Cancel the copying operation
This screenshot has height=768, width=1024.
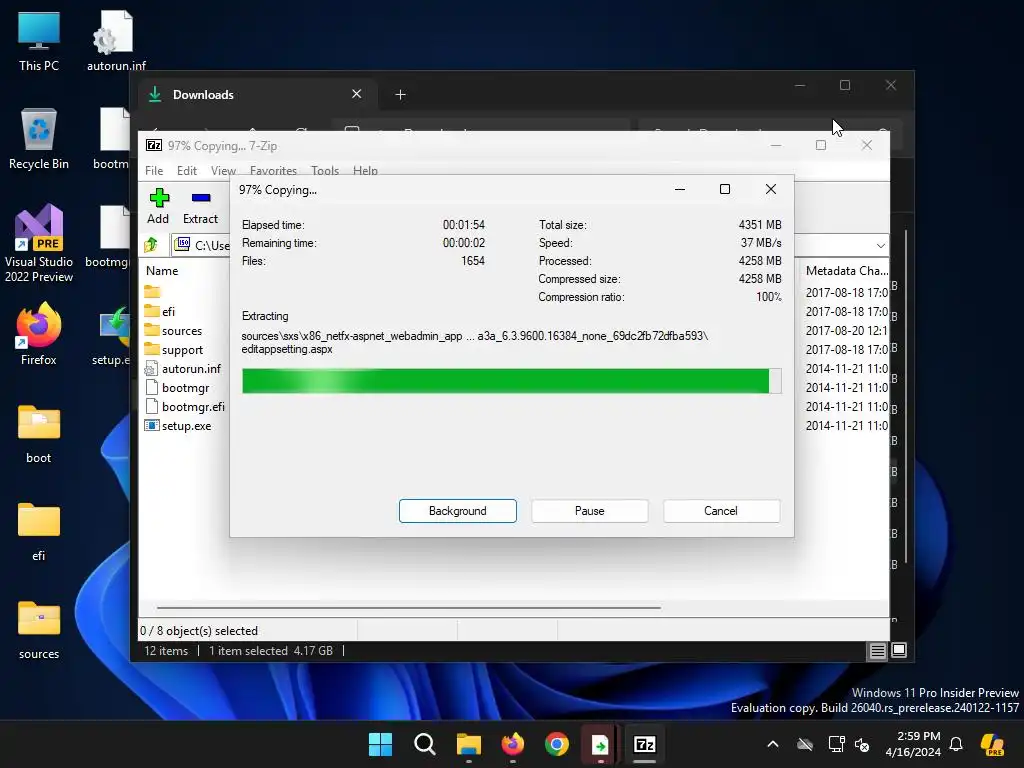(x=721, y=511)
